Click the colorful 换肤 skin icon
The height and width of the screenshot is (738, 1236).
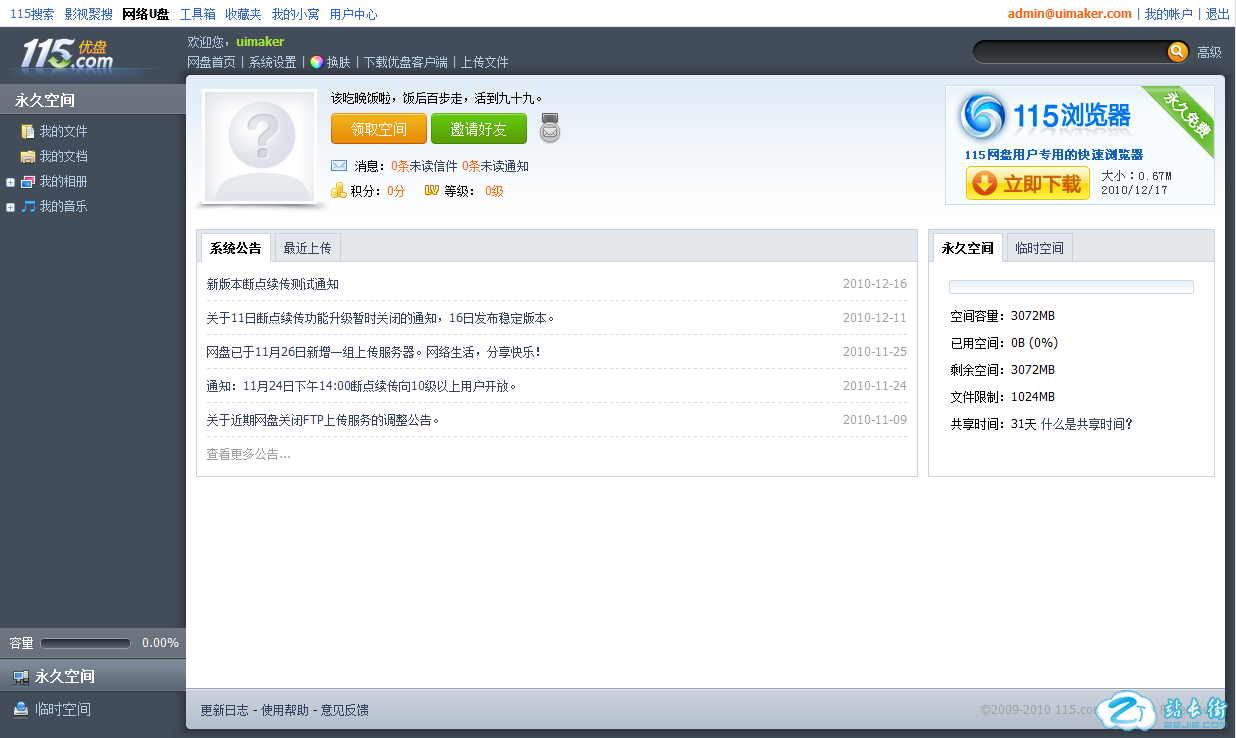[316, 62]
